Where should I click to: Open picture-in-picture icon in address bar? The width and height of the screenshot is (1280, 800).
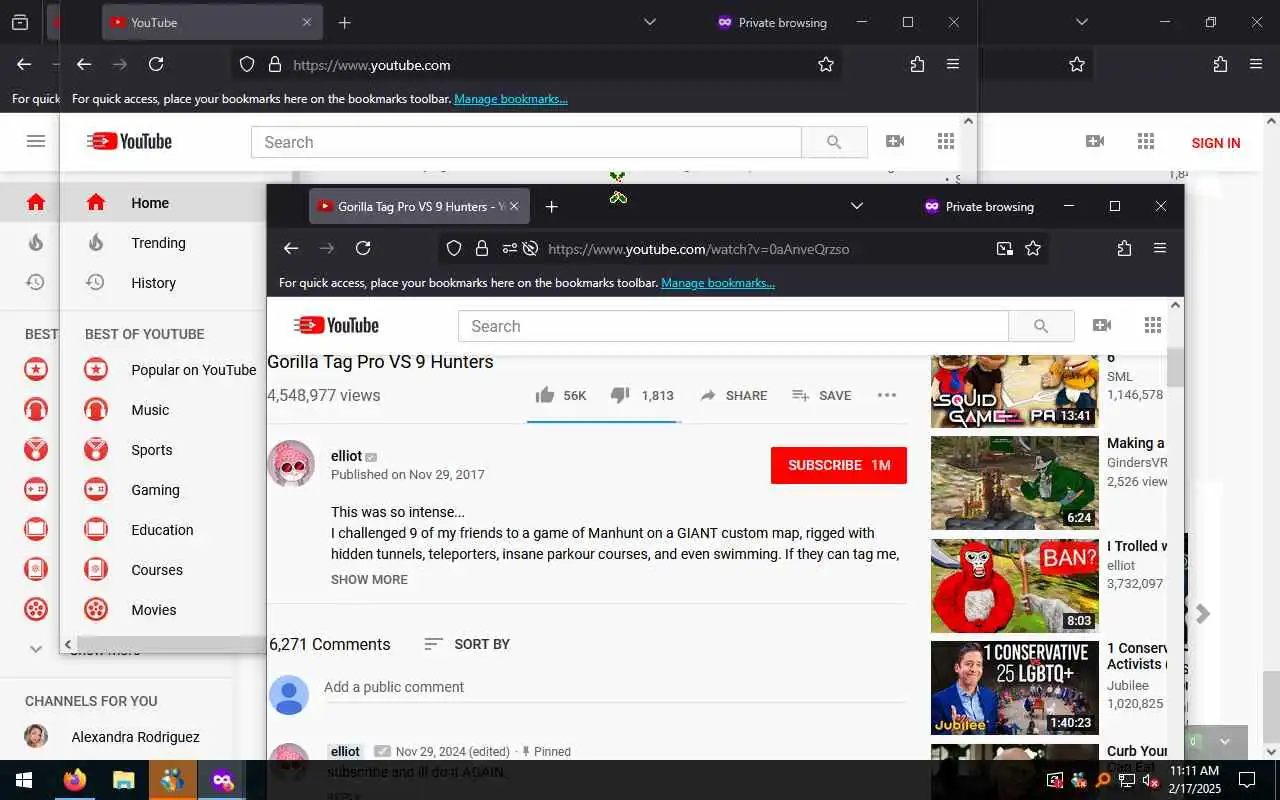[1005, 248]
